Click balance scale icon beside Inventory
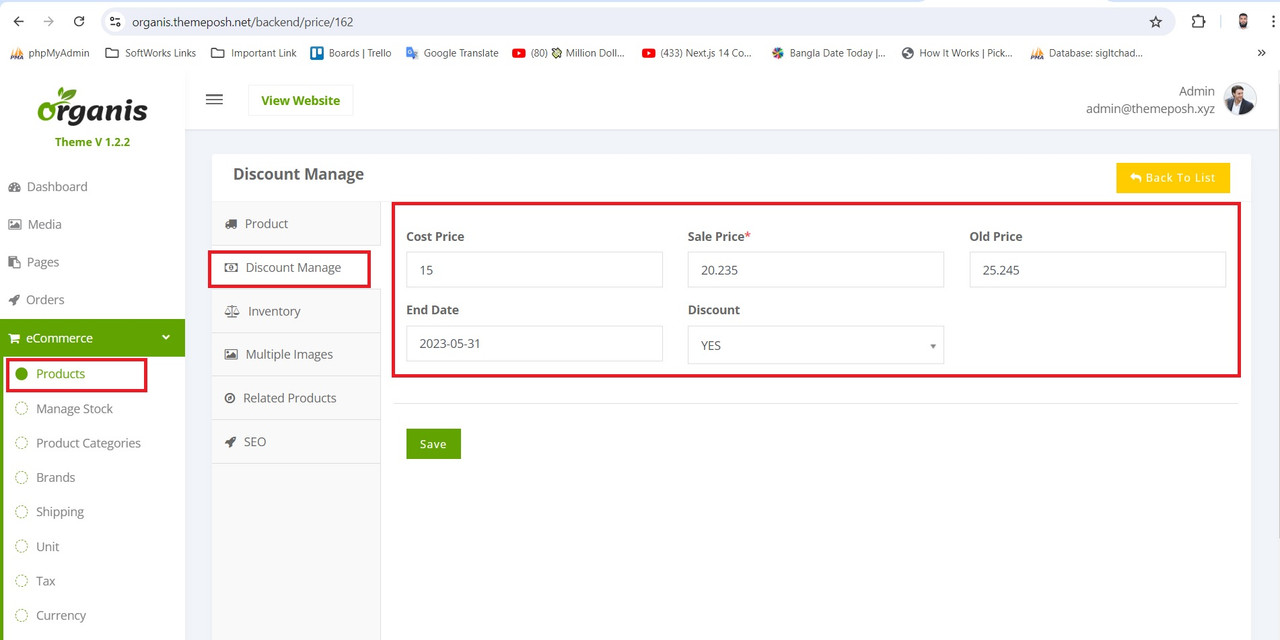Image resolution: width=1280 pixels, height=640 pixels. click(232, 311)
